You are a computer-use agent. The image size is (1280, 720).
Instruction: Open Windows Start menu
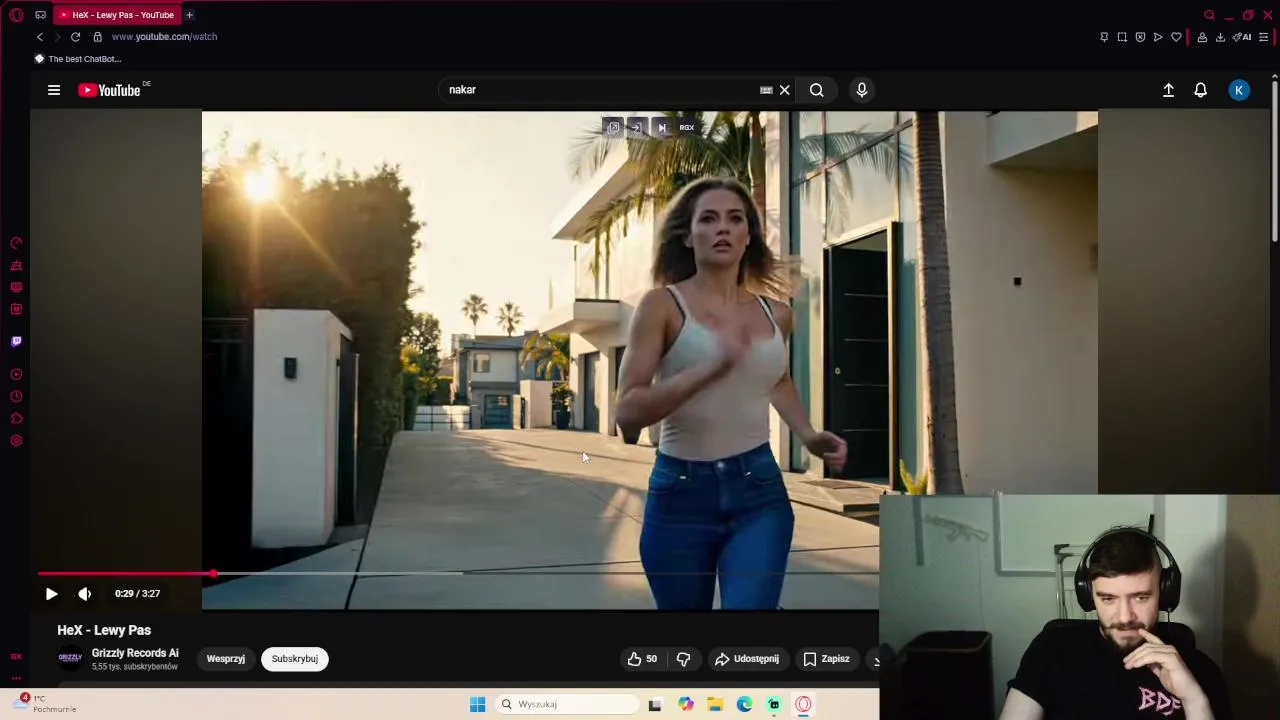tap(478, 705)
